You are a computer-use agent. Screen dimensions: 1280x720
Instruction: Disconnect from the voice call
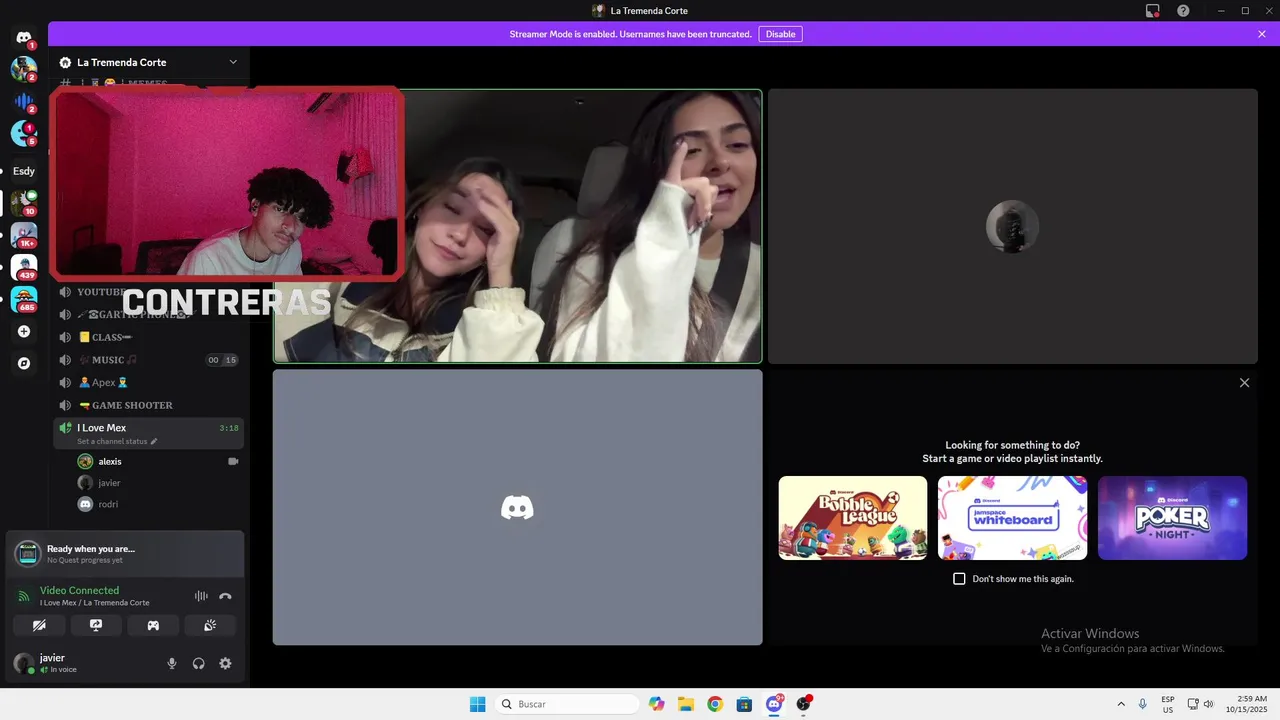click(x=225, y=596)
